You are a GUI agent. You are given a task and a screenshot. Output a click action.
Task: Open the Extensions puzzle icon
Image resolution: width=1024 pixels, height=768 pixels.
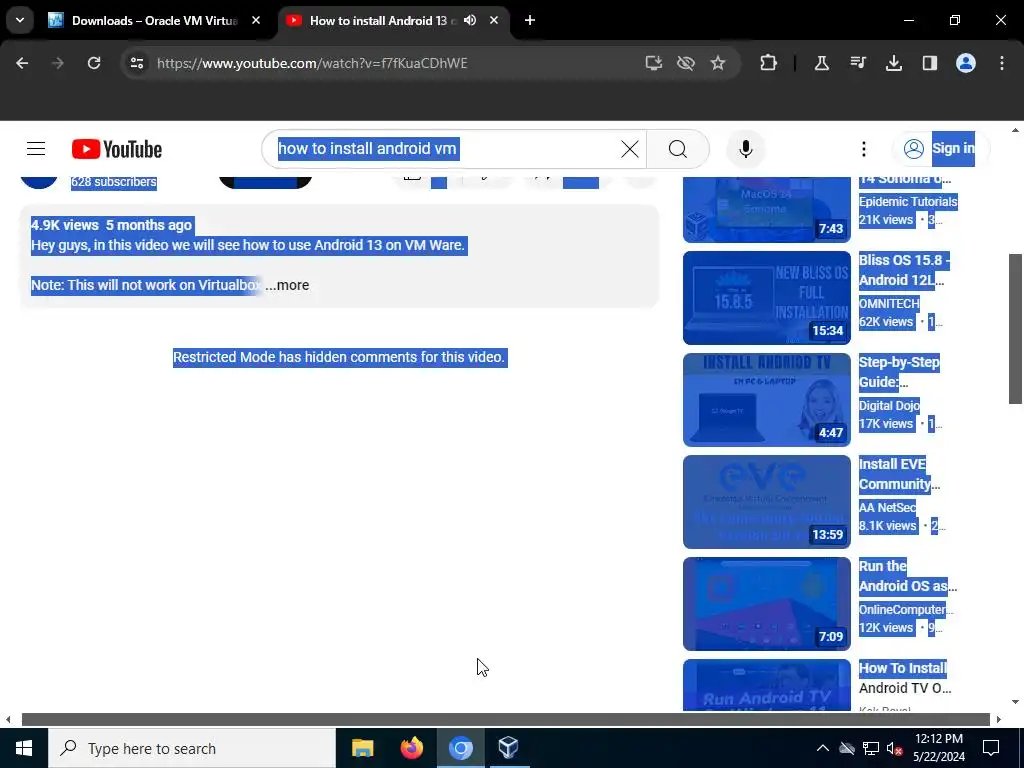point(769,63)
